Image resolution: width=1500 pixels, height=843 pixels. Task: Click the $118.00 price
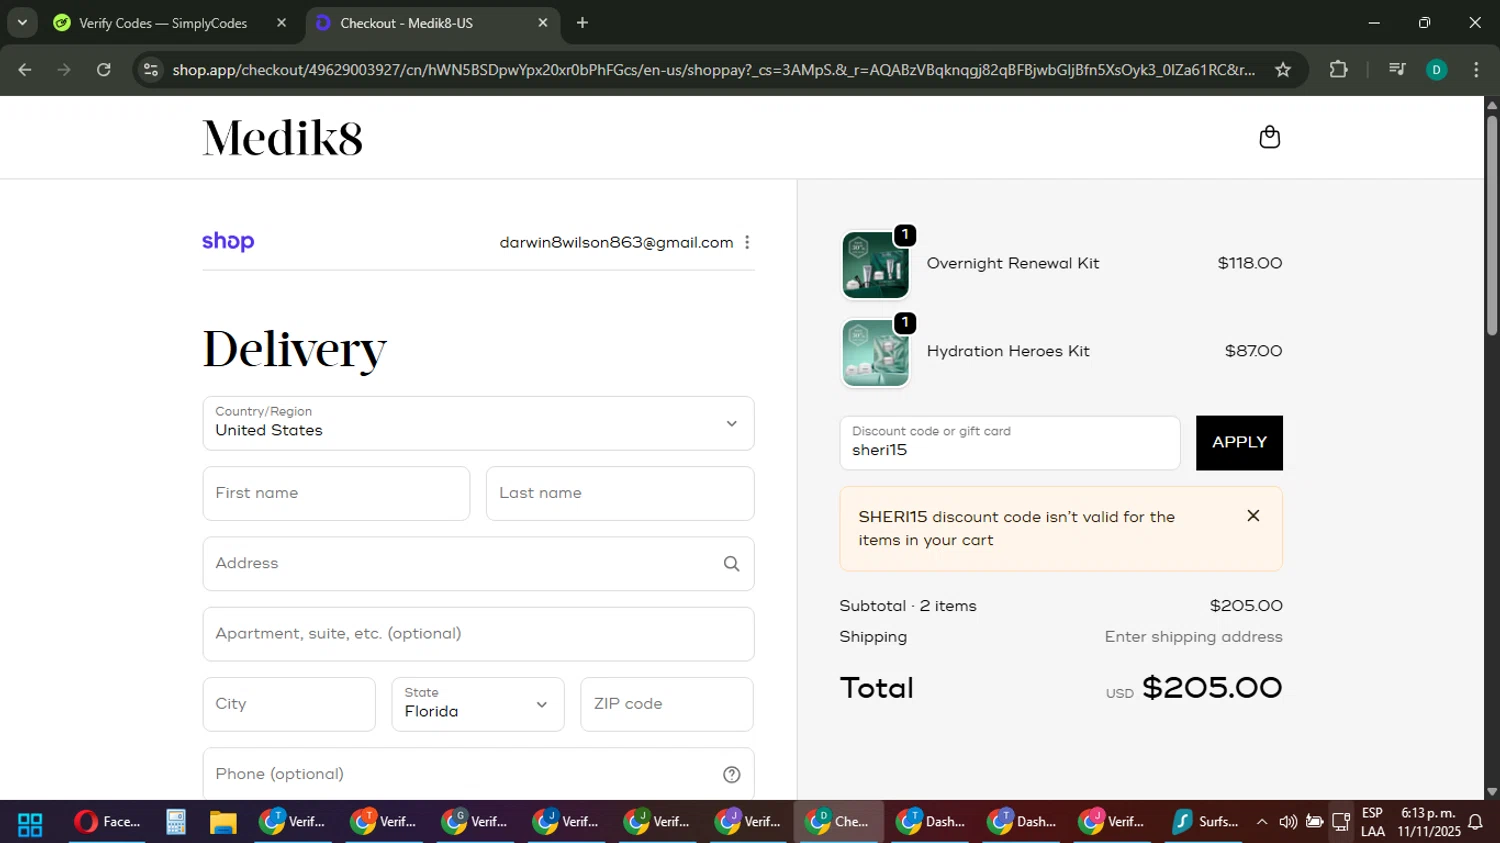[x=1250, y=263]
